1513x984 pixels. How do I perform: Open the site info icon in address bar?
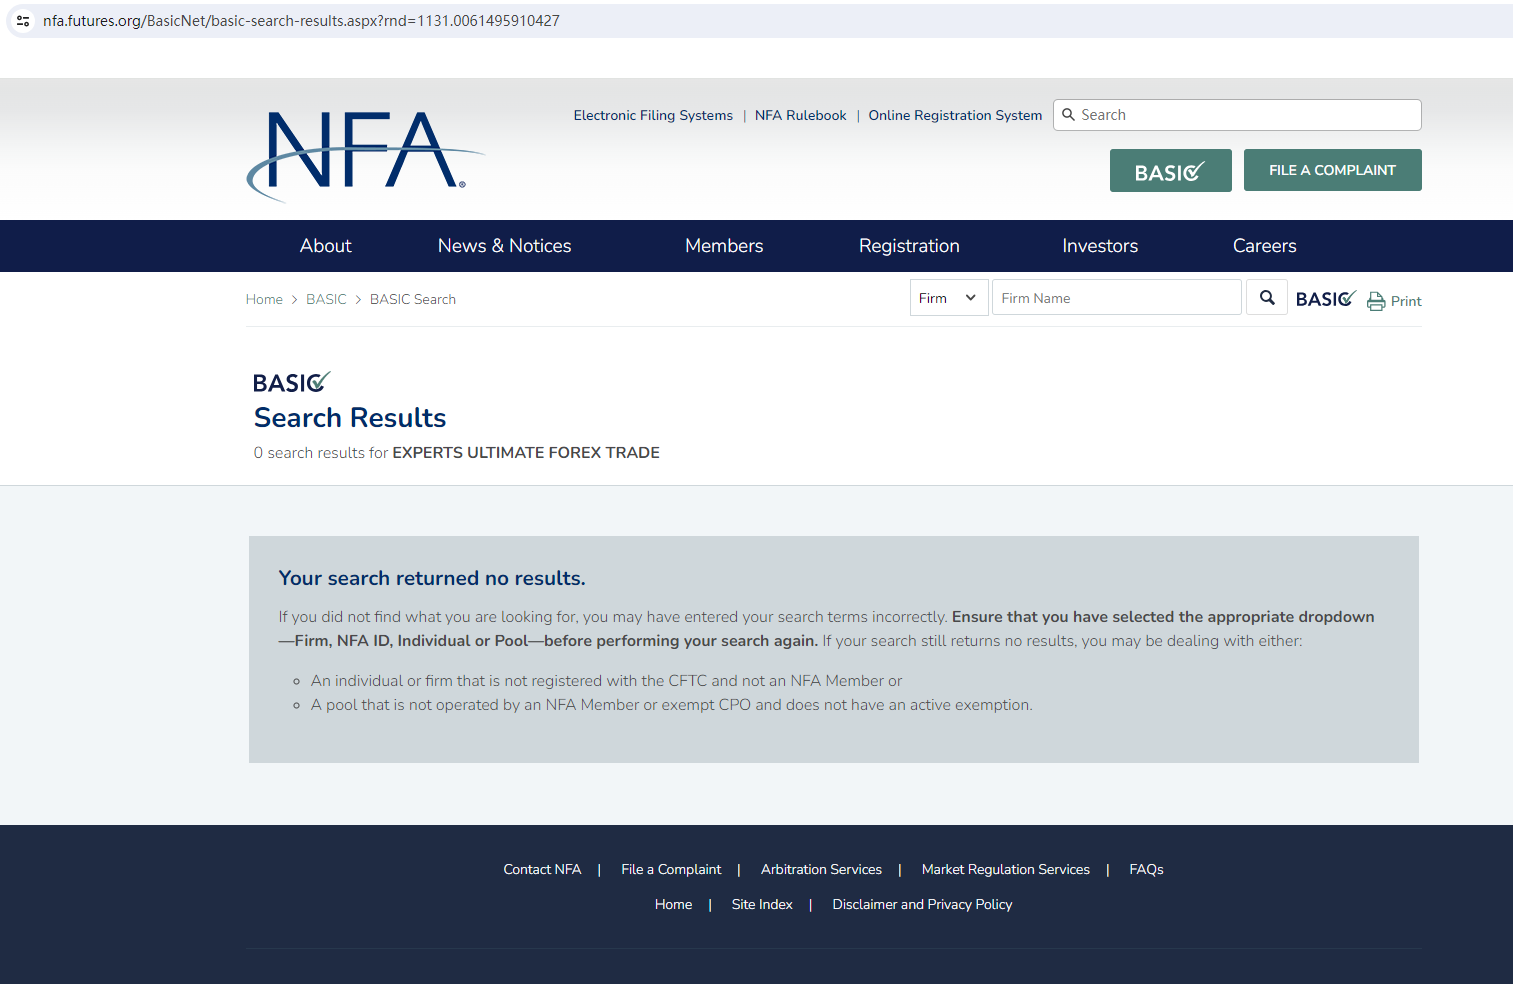[23, 21]
